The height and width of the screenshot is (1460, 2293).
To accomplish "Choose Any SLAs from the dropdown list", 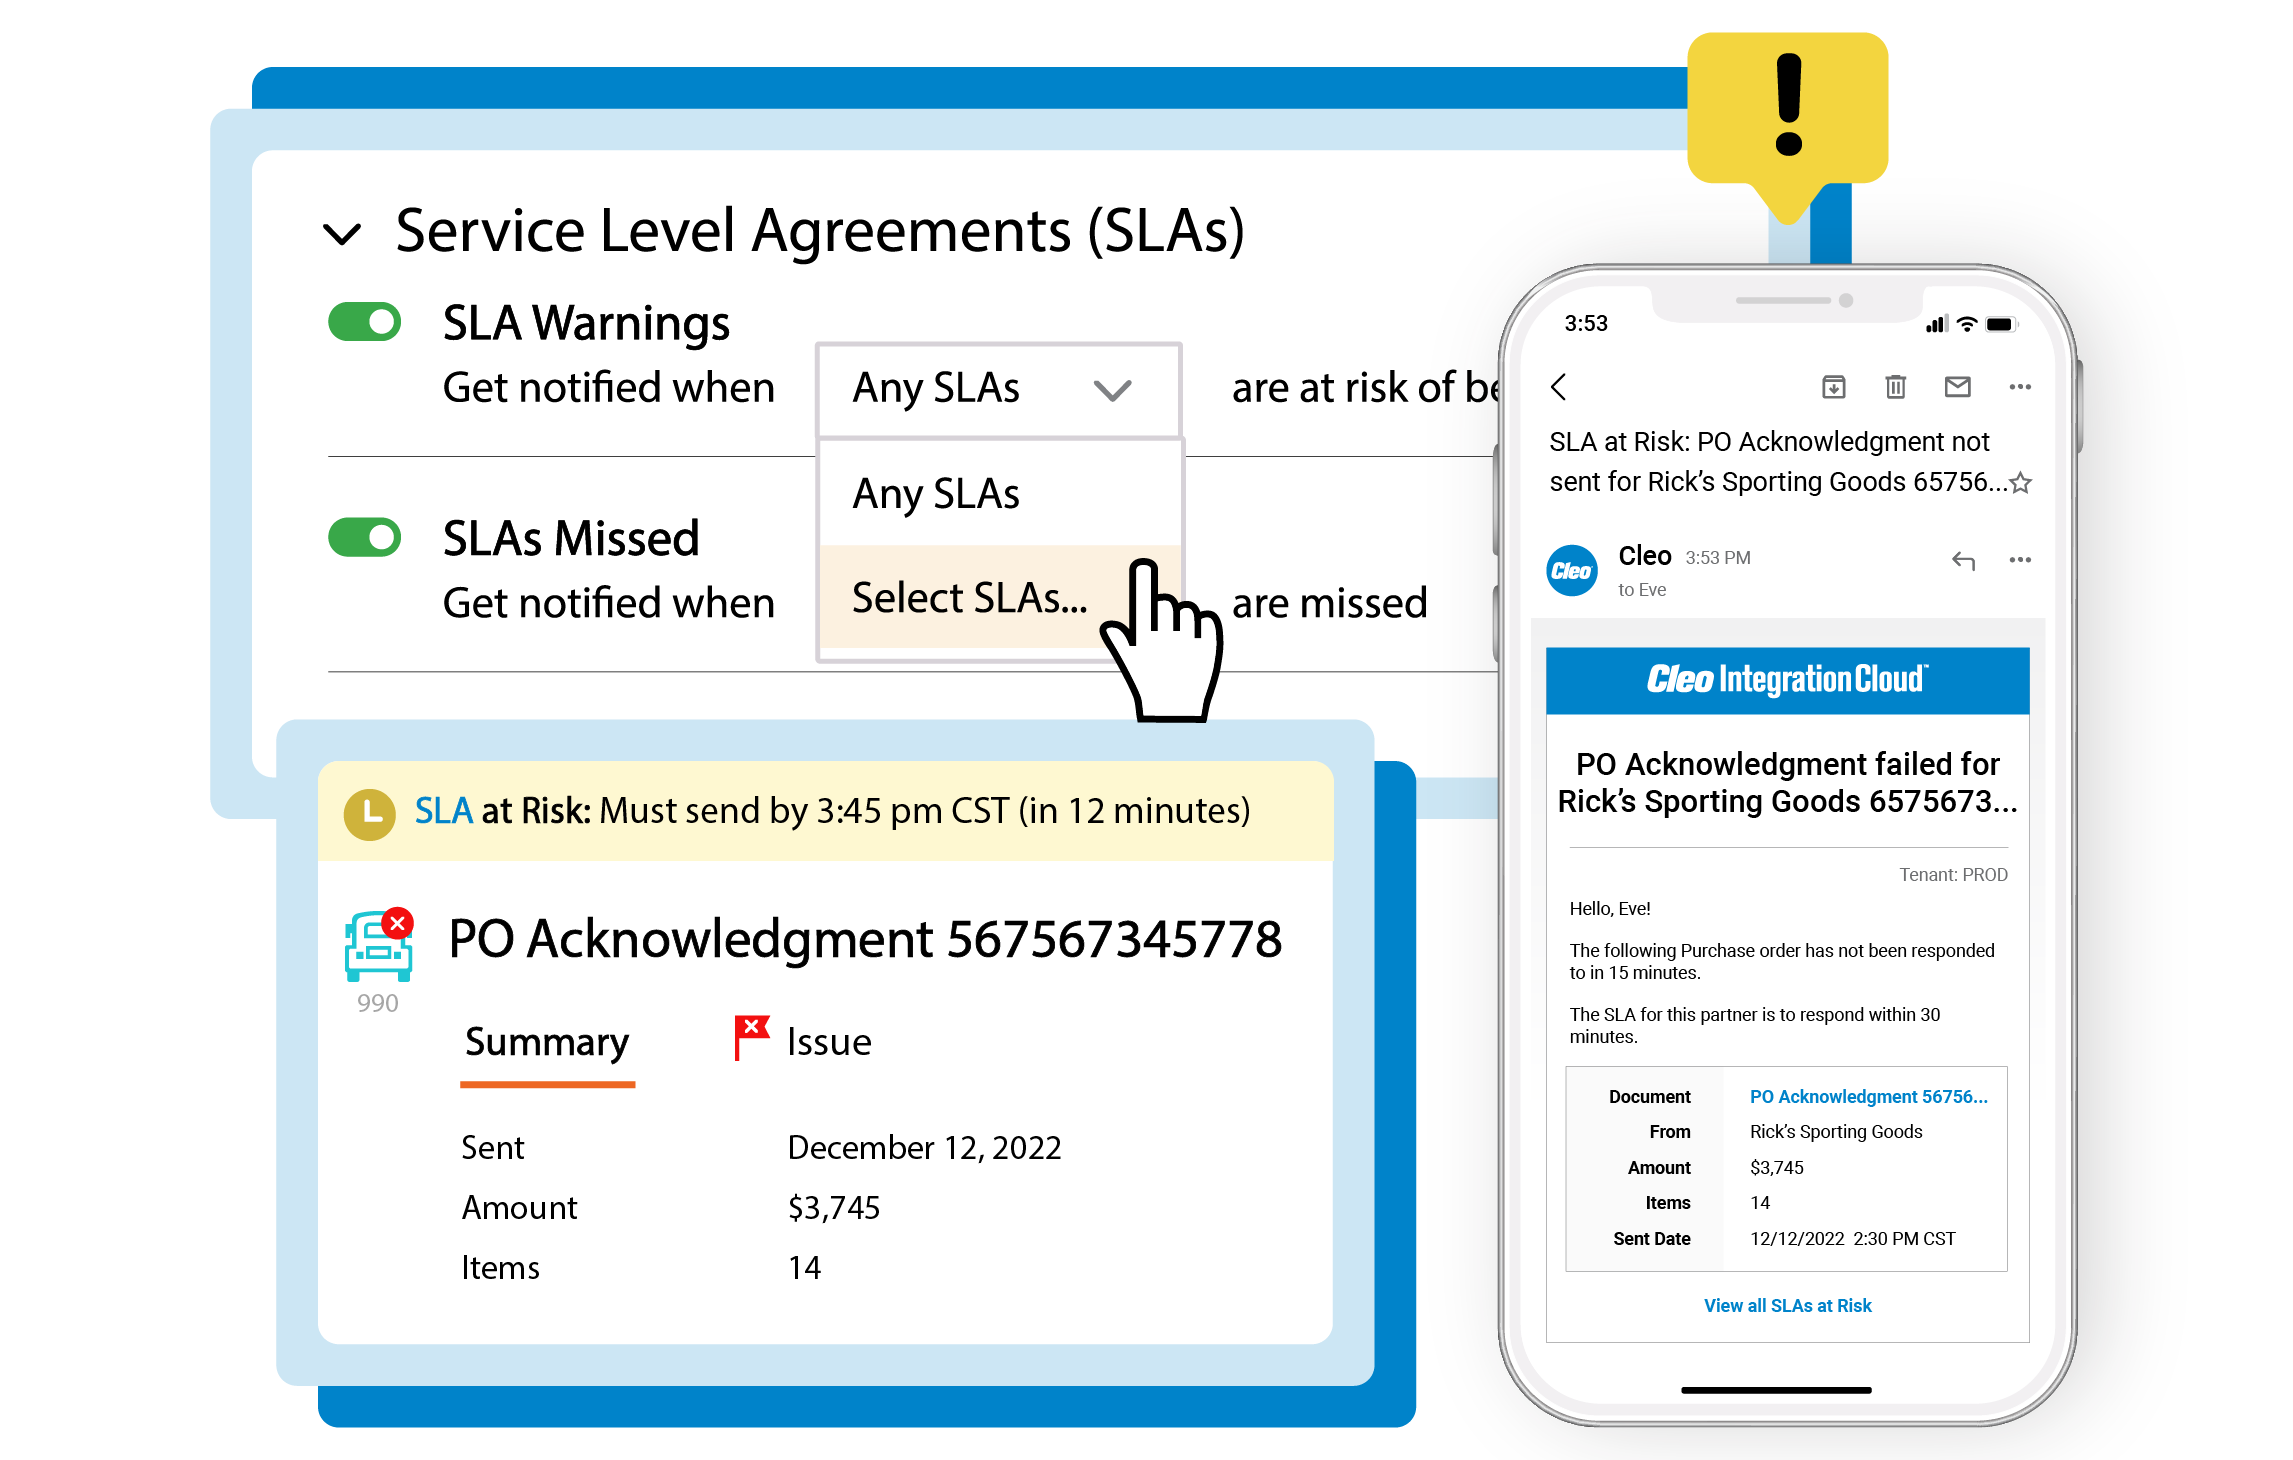I will [x=999, y=493].
